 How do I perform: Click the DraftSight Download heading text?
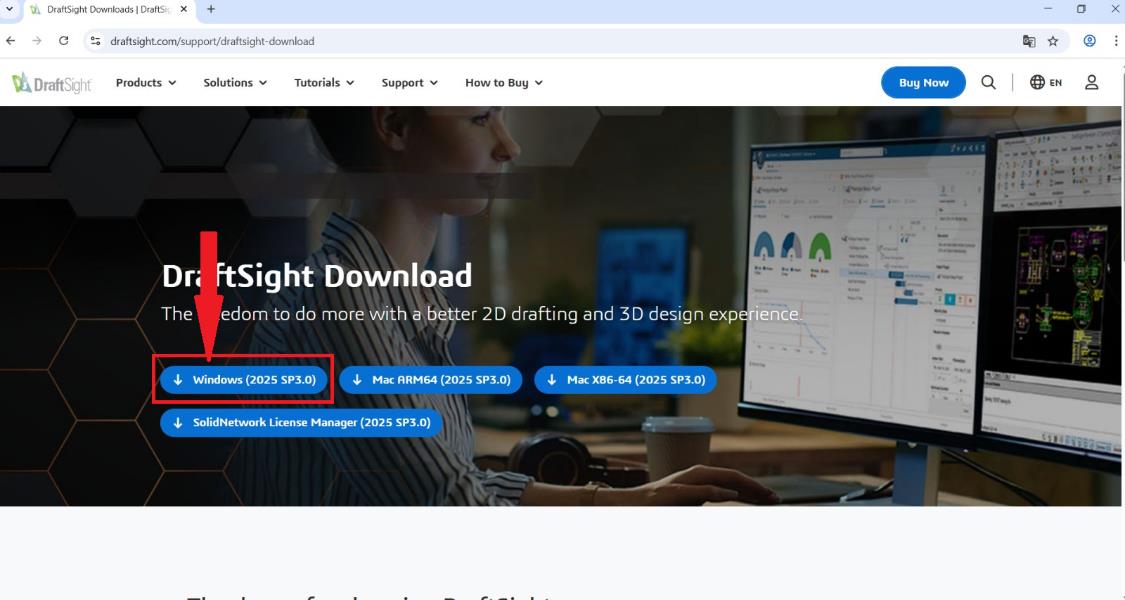pyautogui.click(x=317, y=276)
